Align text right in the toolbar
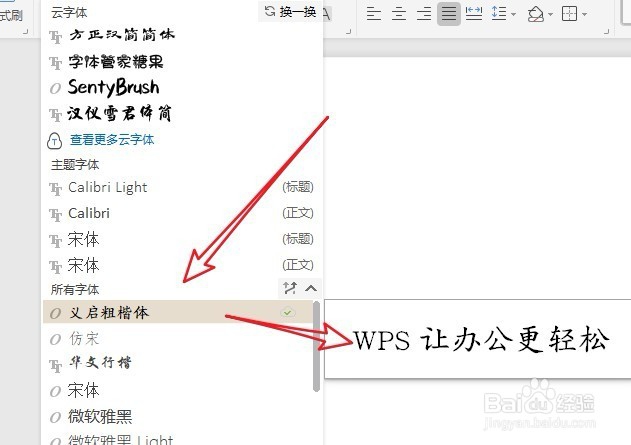The width and height of the screenshot is (631, 445). (x=424, y=14)
